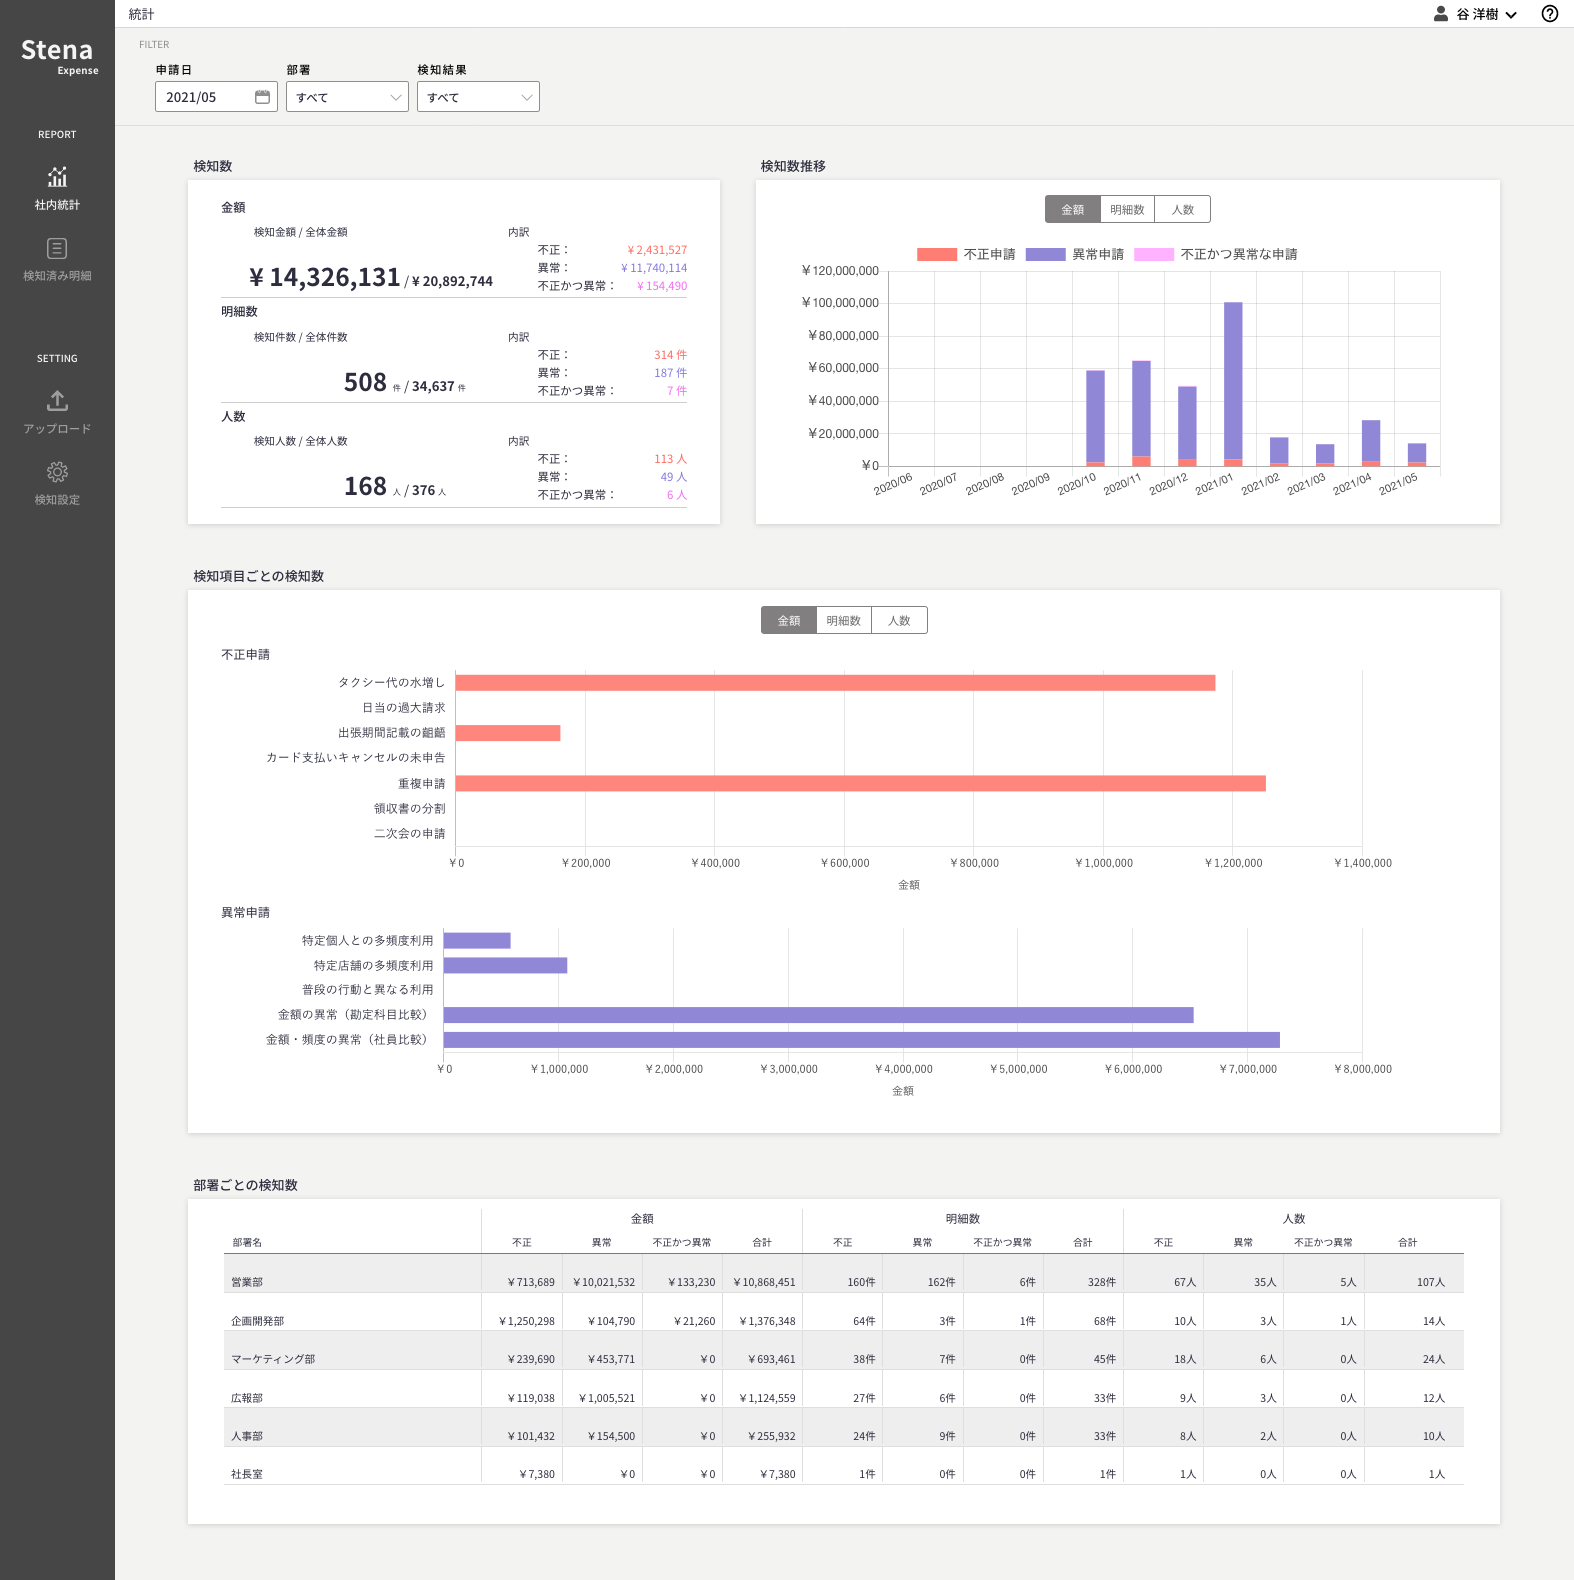Select 明細数 tab in 検知数推移 chart
Screen dimensions: 1574x1580
click(1127, 209)
